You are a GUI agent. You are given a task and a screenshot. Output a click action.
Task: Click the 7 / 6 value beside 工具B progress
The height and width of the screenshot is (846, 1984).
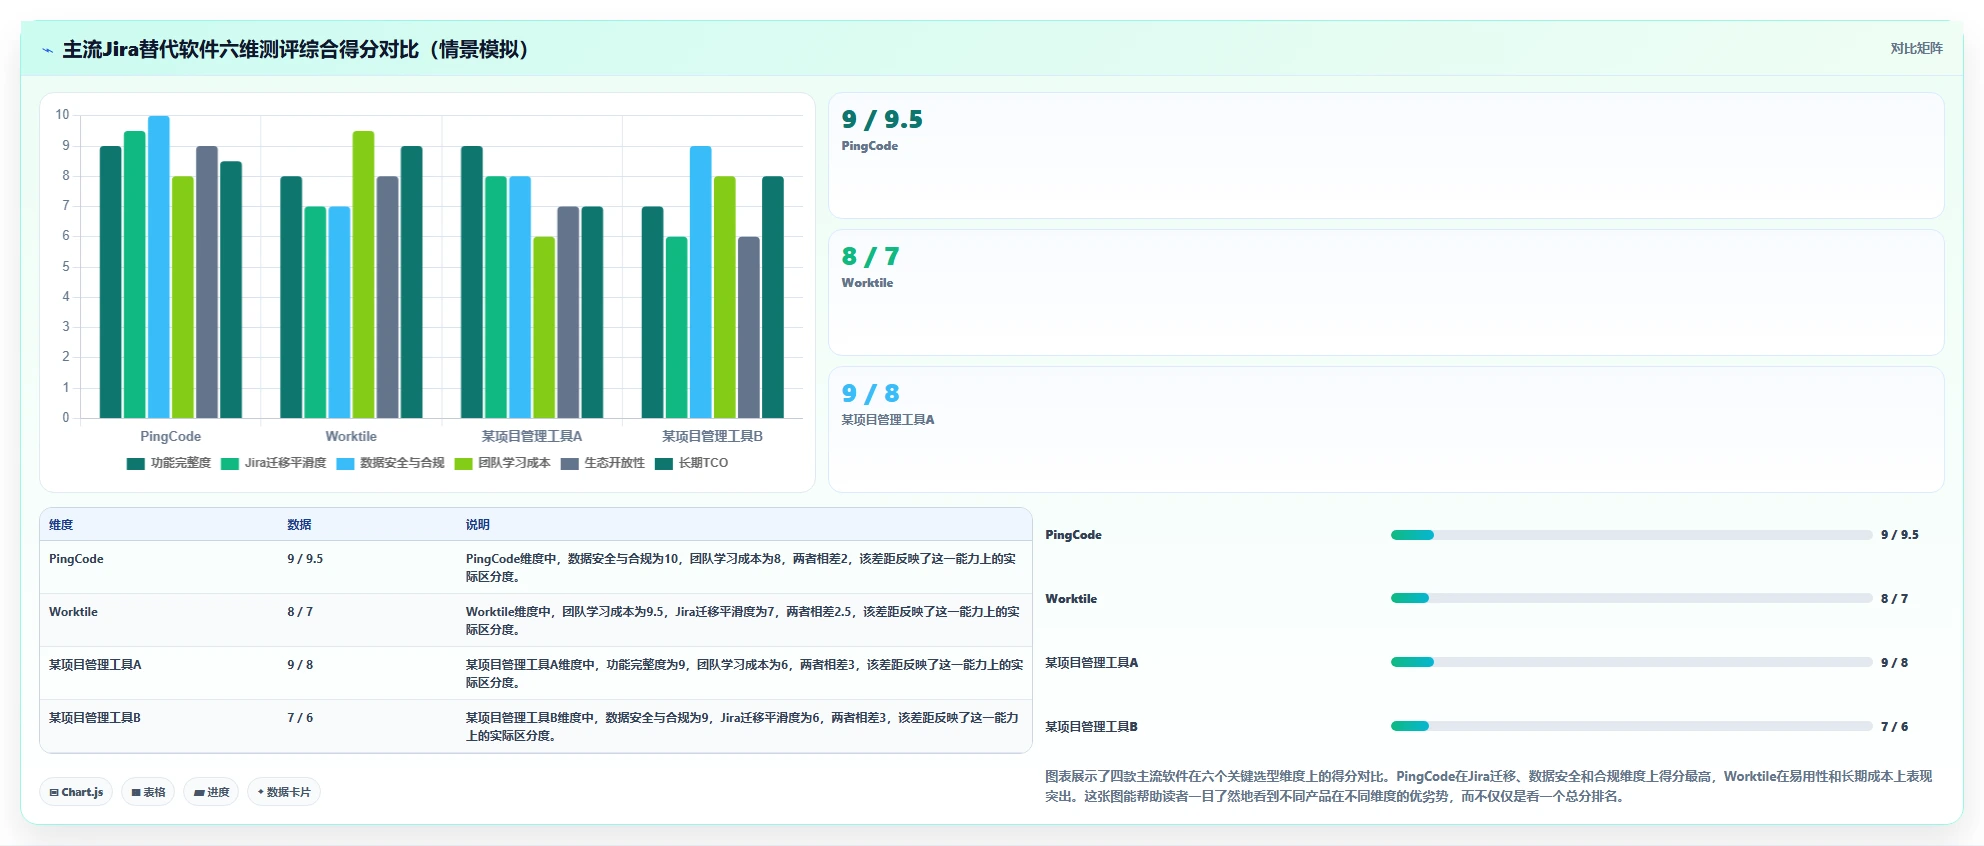1894,727
